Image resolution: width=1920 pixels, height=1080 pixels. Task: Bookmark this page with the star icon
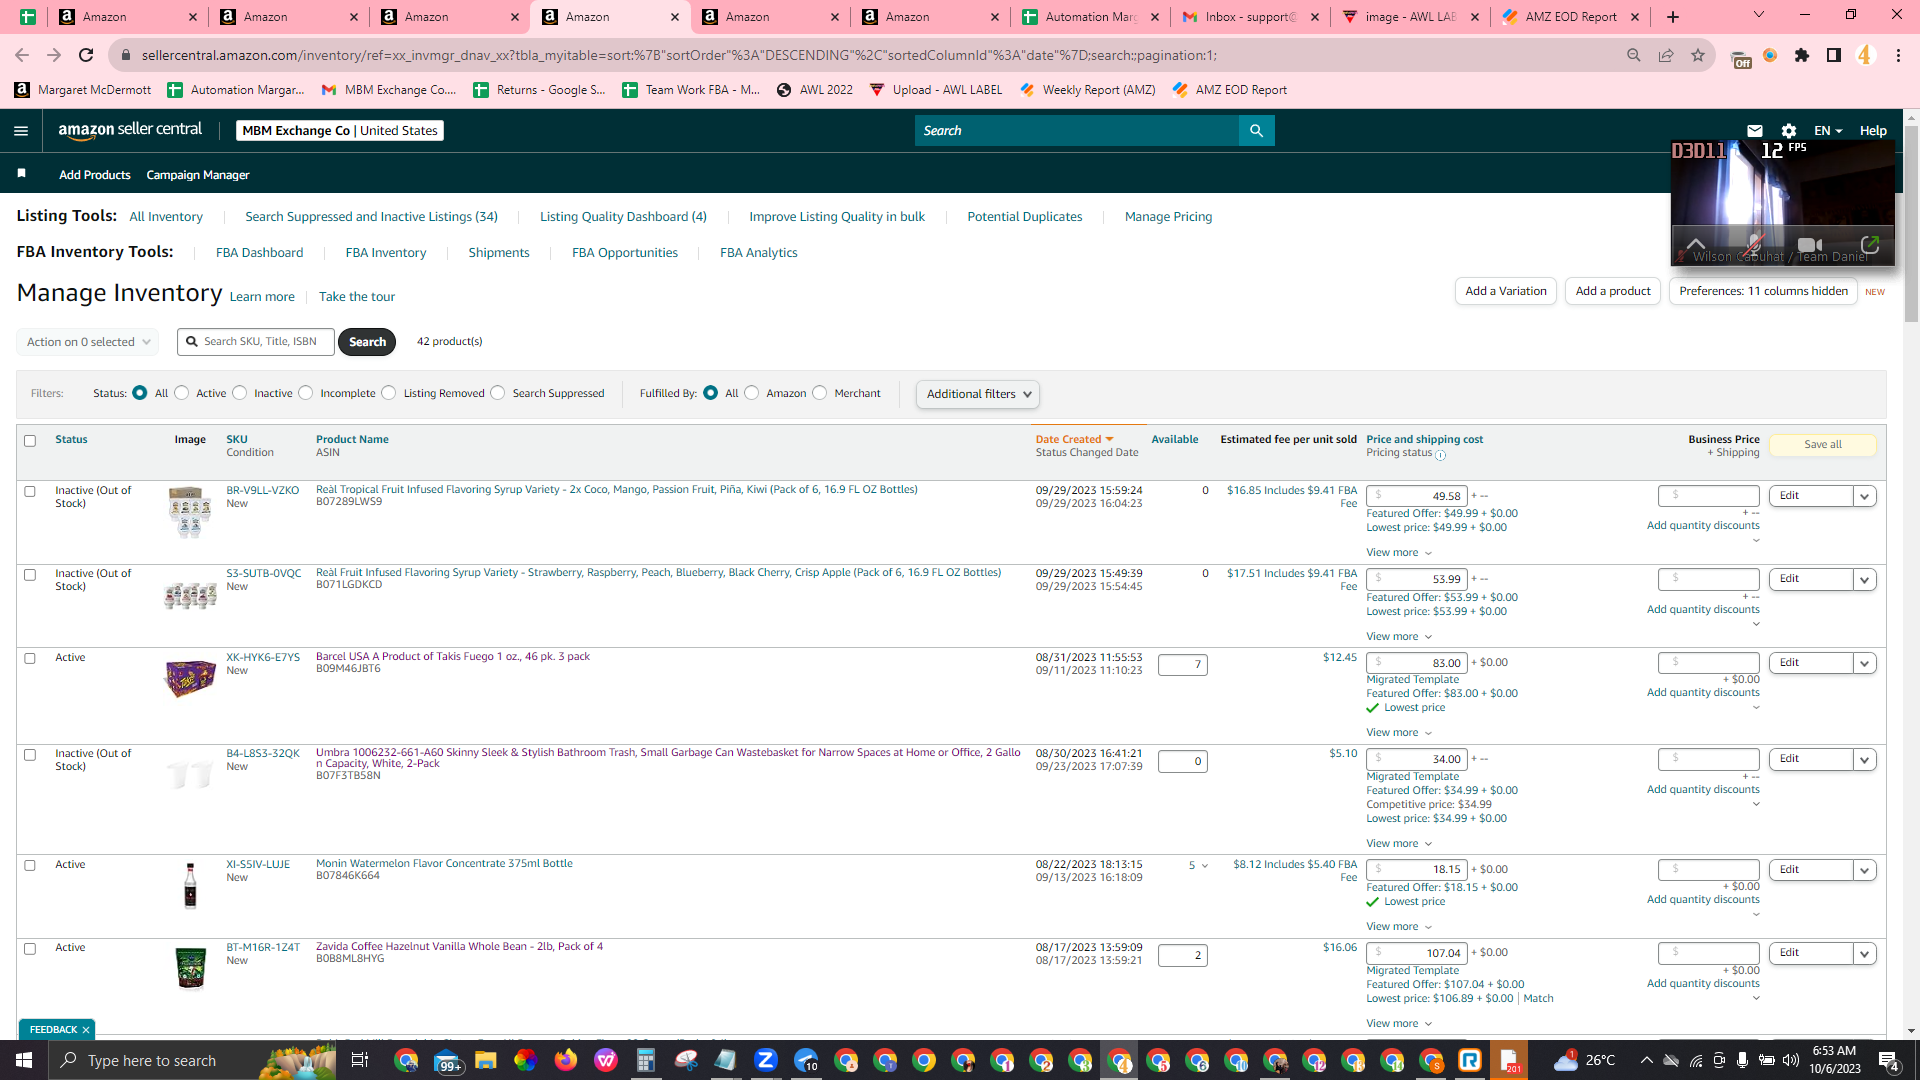(x=1697, y=55)
